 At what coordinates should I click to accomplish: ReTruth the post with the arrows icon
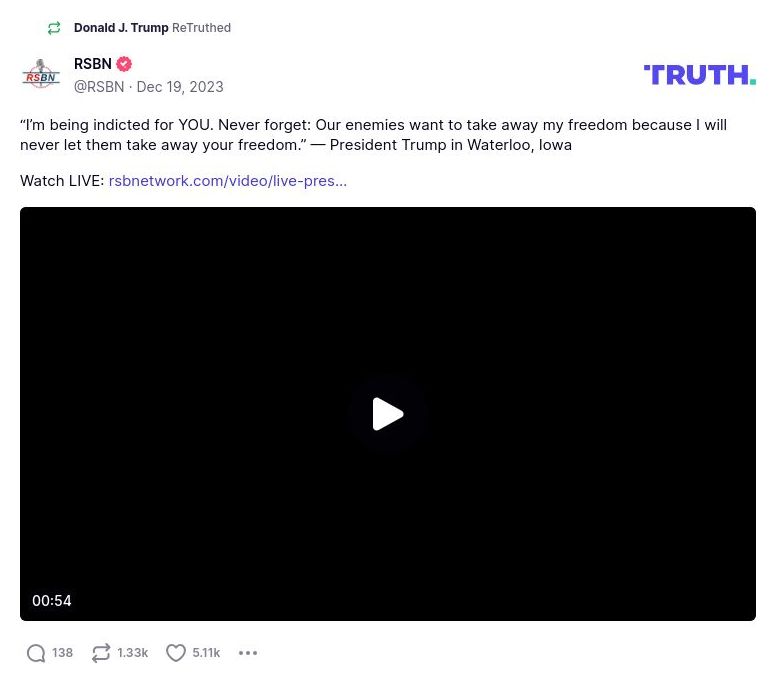click(x=101, y=653)
